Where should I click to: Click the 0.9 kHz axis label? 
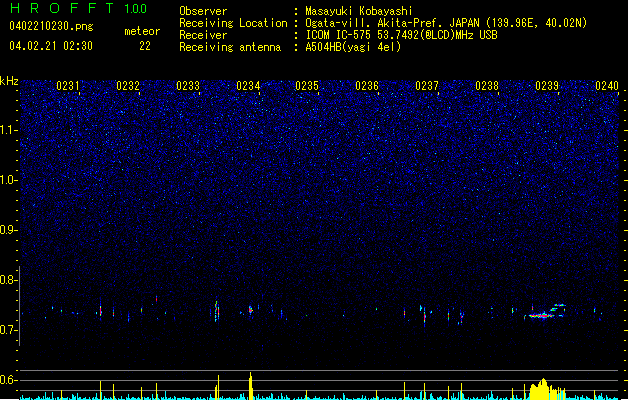pyautogui.click(x=9, y=230)
